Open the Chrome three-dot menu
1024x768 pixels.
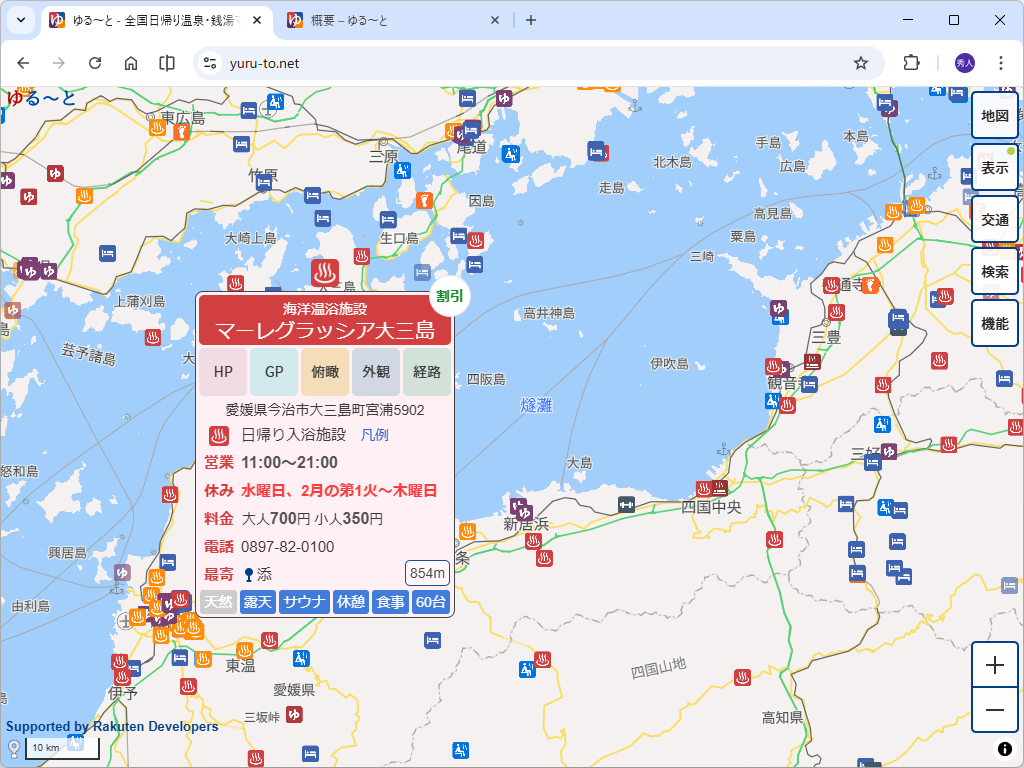click(x=1003, y=62)
